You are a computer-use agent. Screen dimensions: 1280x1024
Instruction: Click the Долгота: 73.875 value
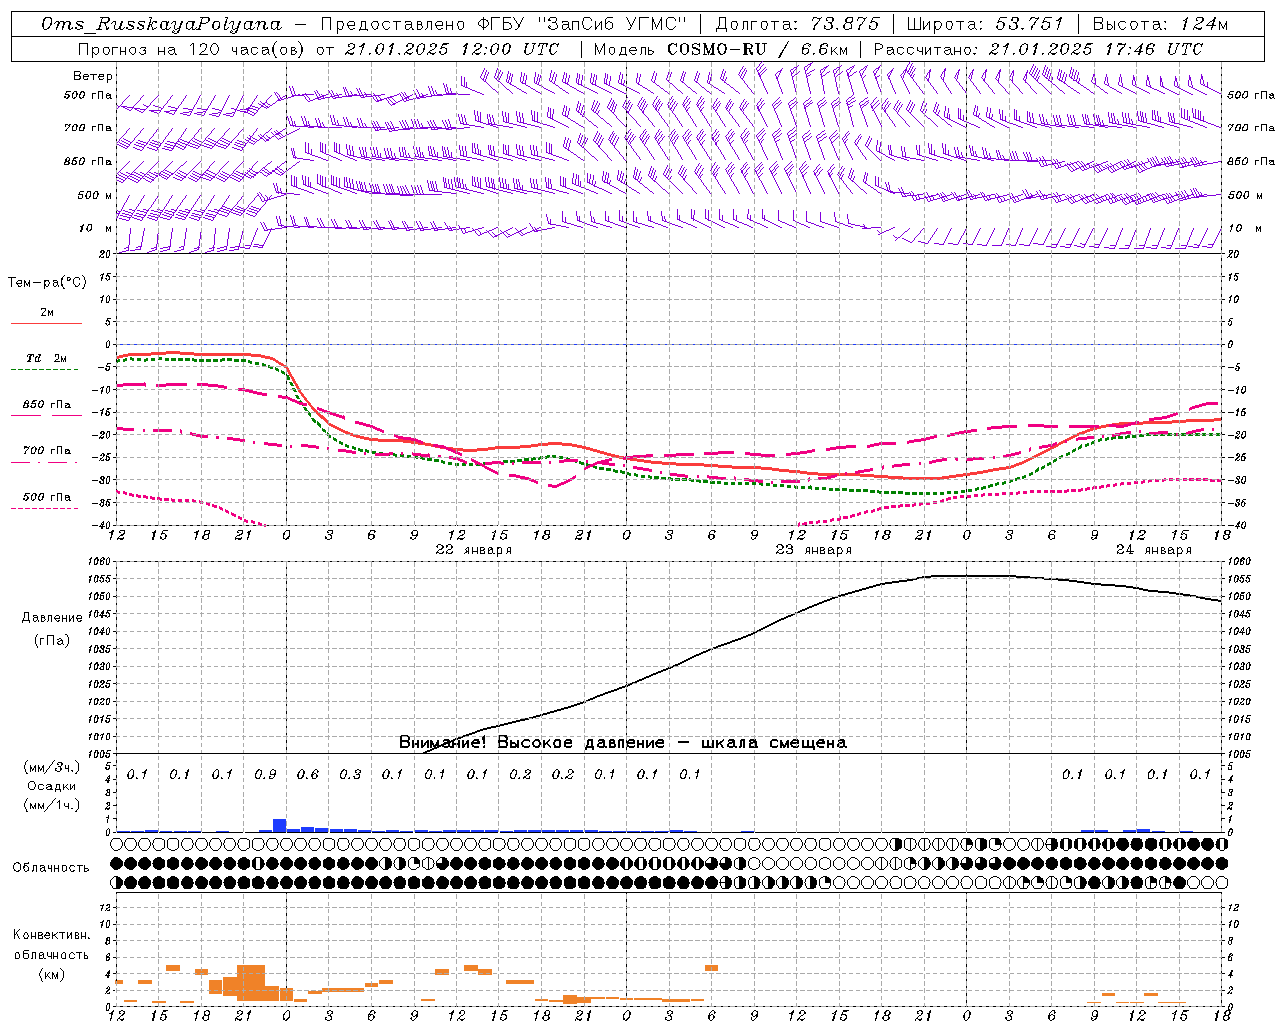coord(797,24)
